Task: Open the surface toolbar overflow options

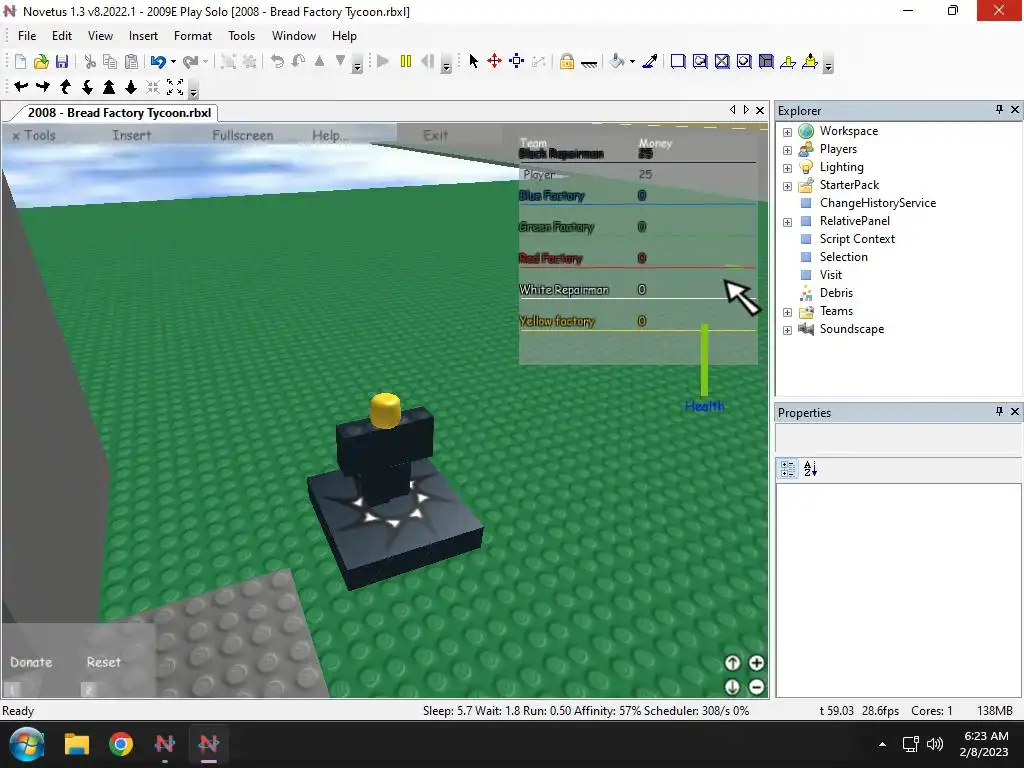Action: pyautogui.click(x=828, y=64)
